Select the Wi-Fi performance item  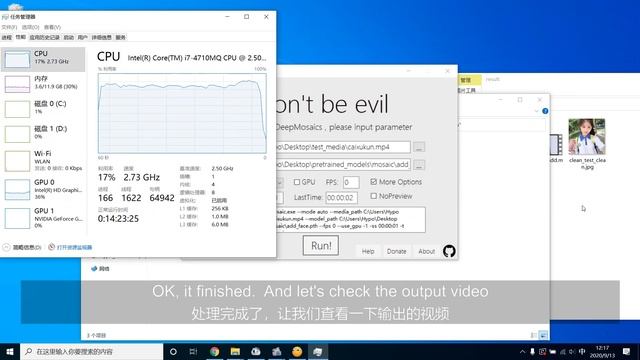43,160
